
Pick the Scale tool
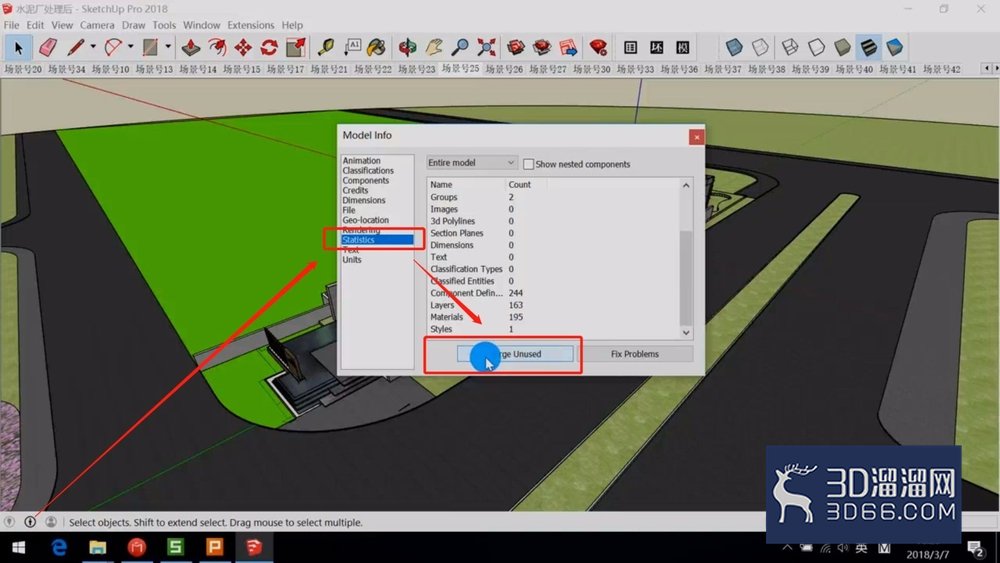(295, 47)
